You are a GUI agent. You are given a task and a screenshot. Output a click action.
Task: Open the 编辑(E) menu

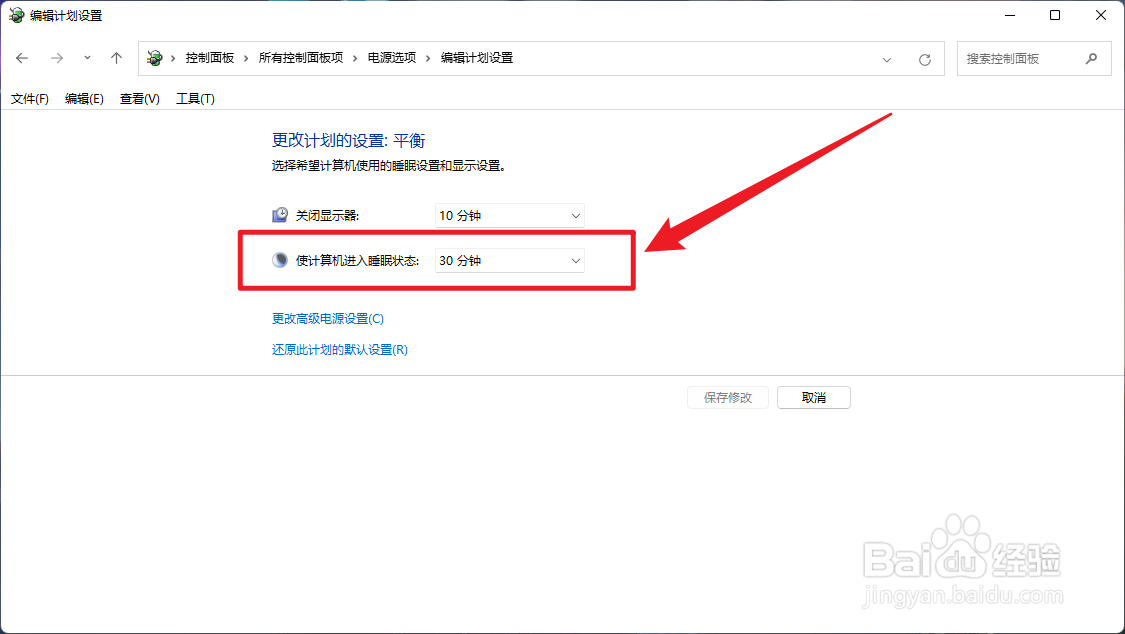(x=84, y=99)
